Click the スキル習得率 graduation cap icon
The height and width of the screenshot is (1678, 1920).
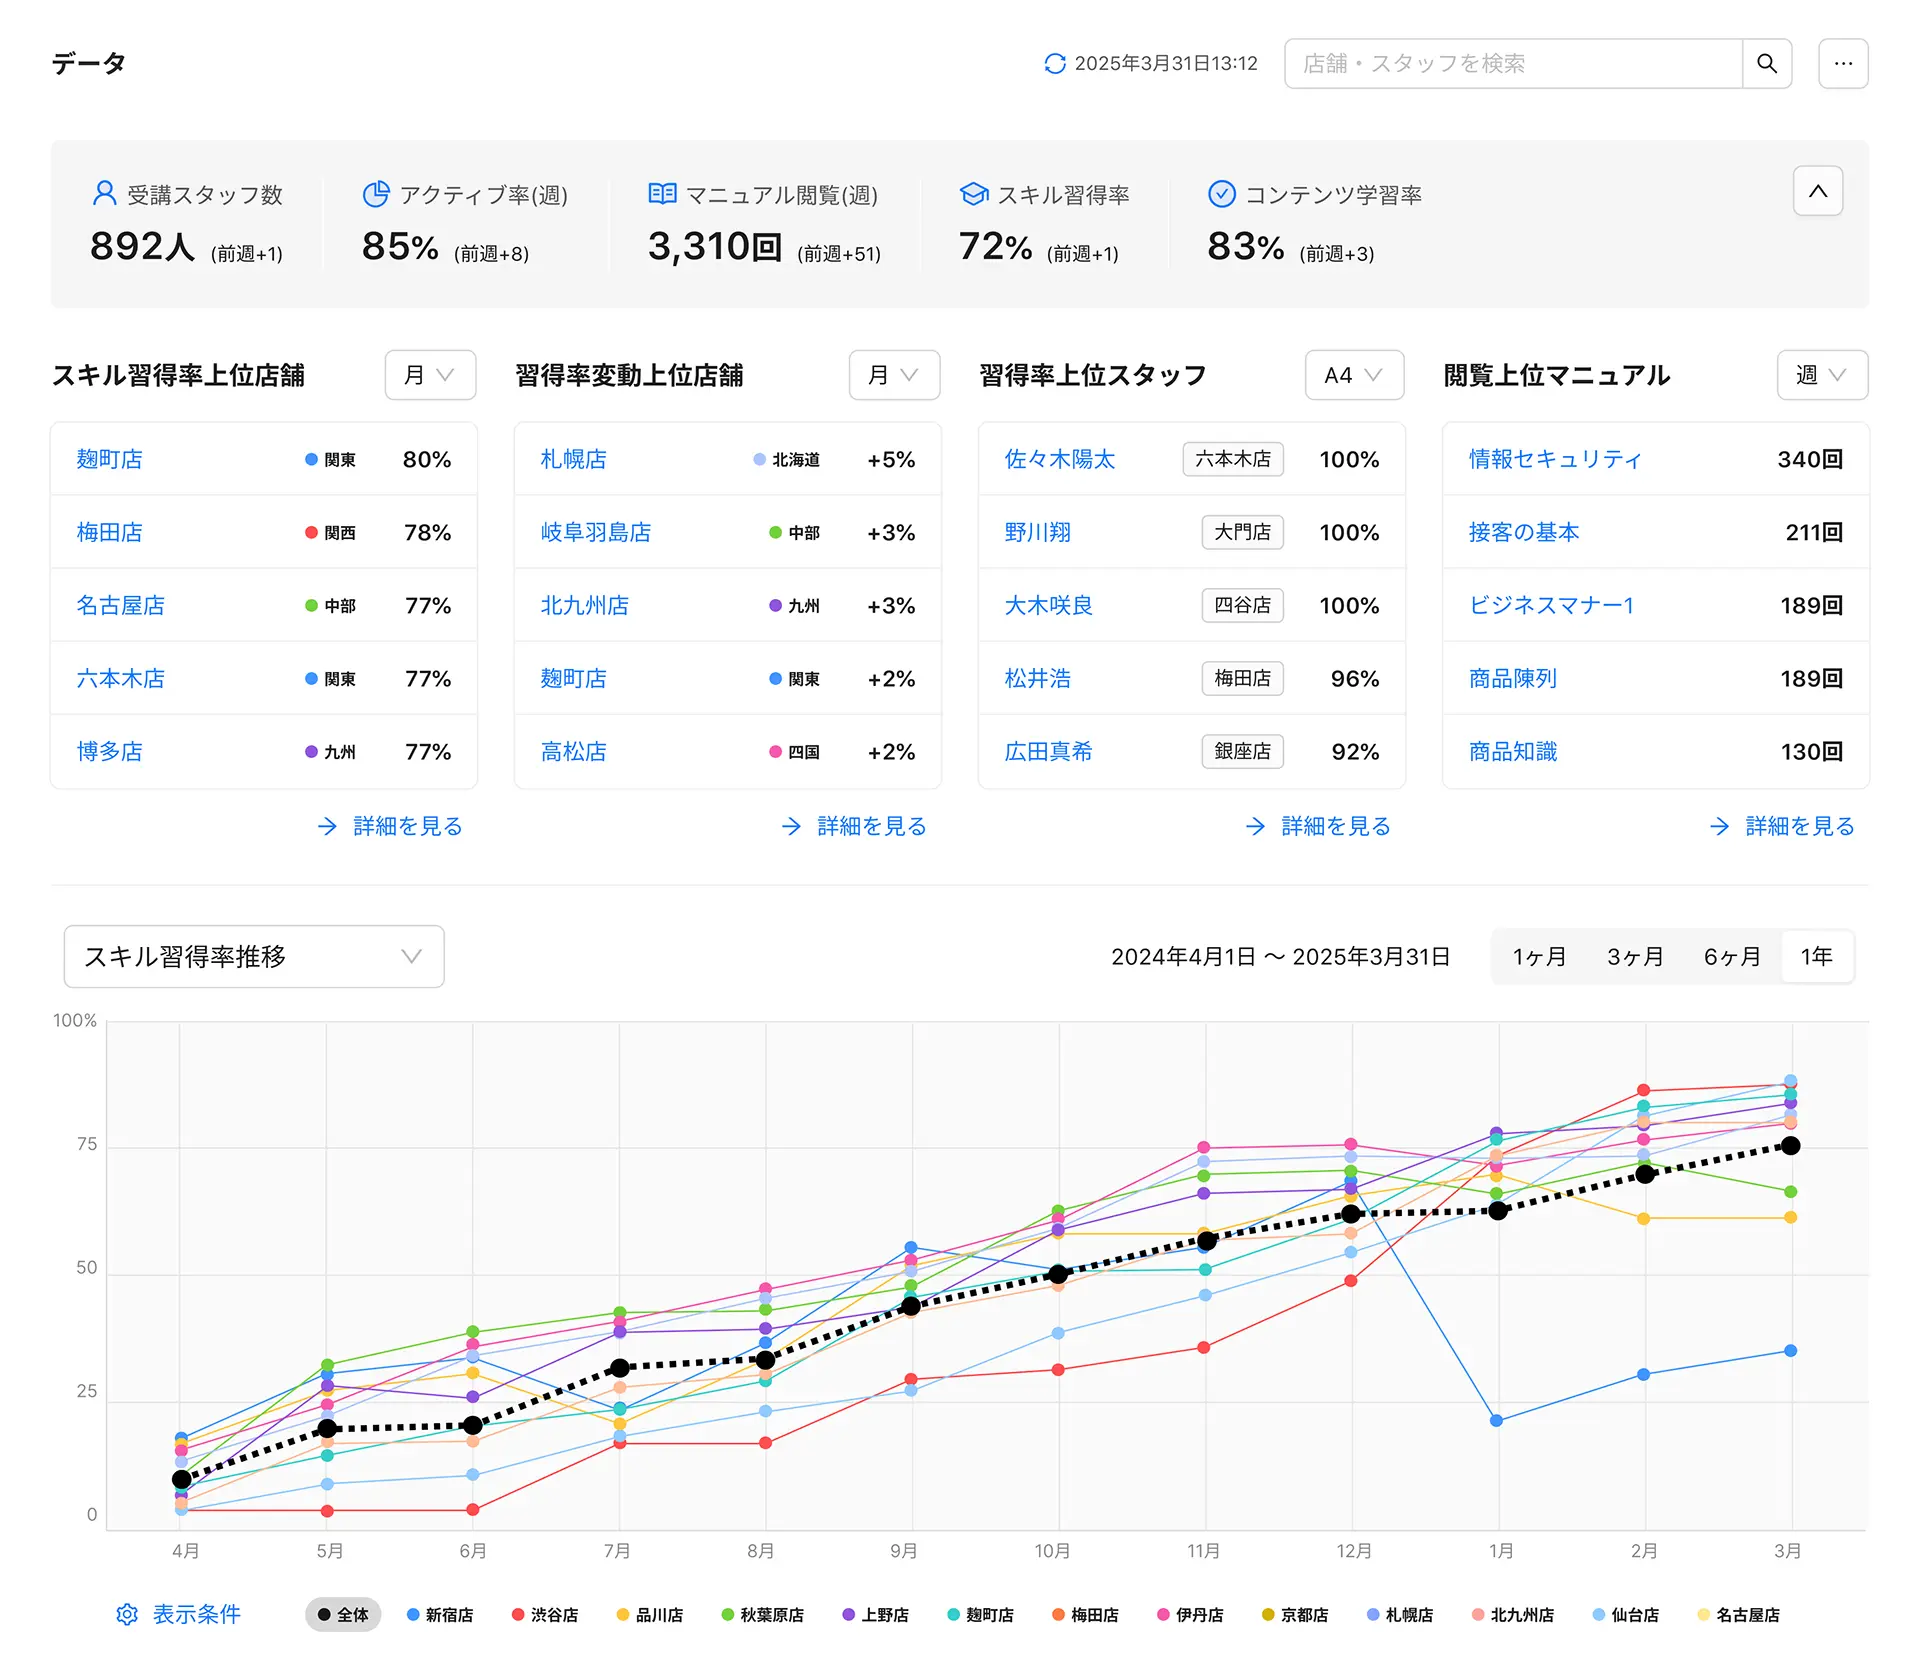point(973,193)
